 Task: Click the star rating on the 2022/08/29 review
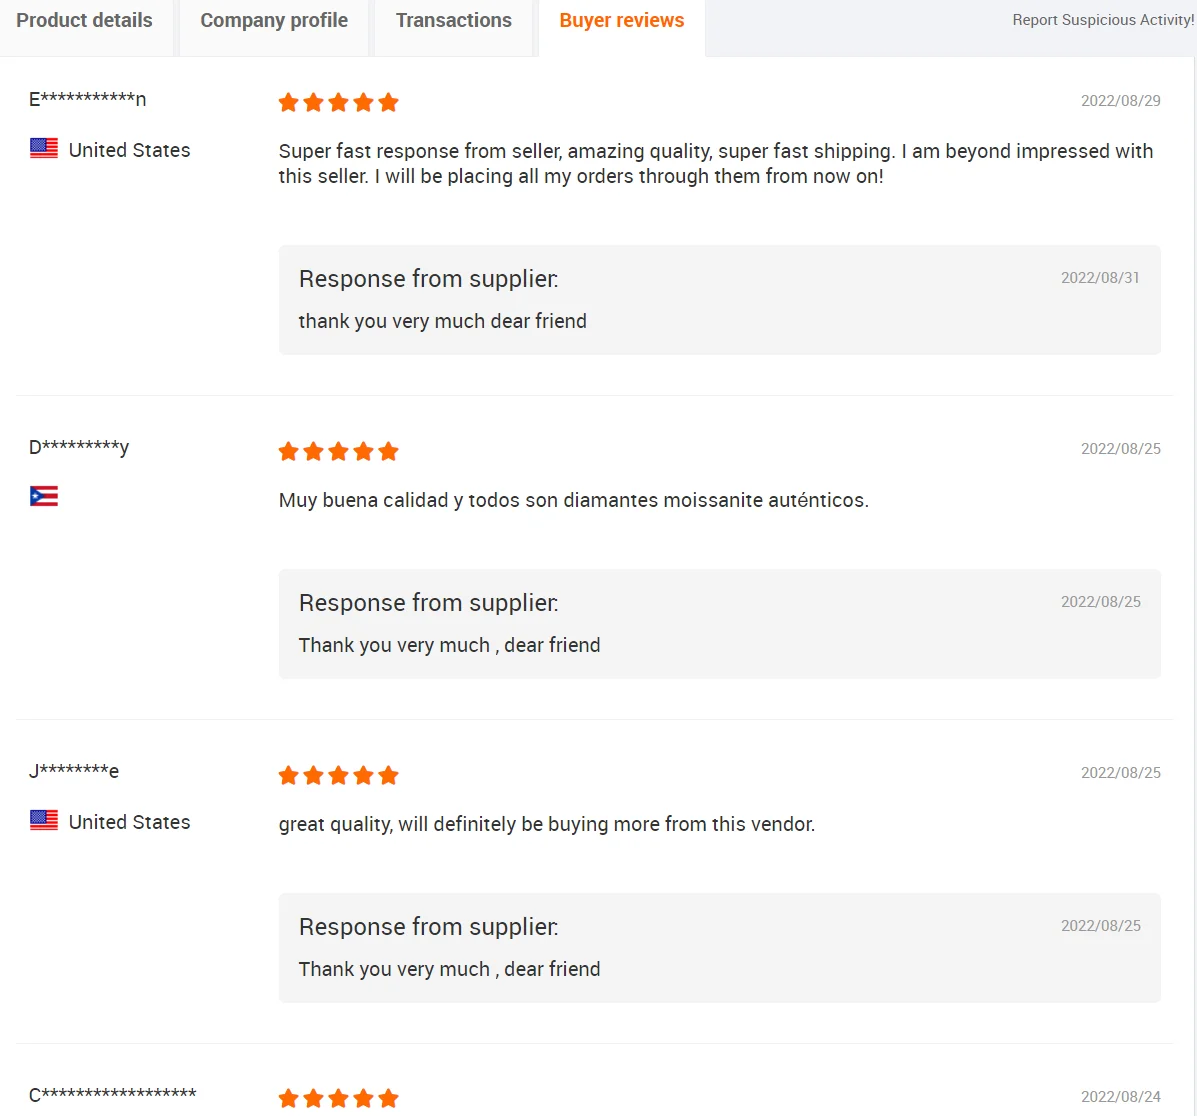(338, 102)
